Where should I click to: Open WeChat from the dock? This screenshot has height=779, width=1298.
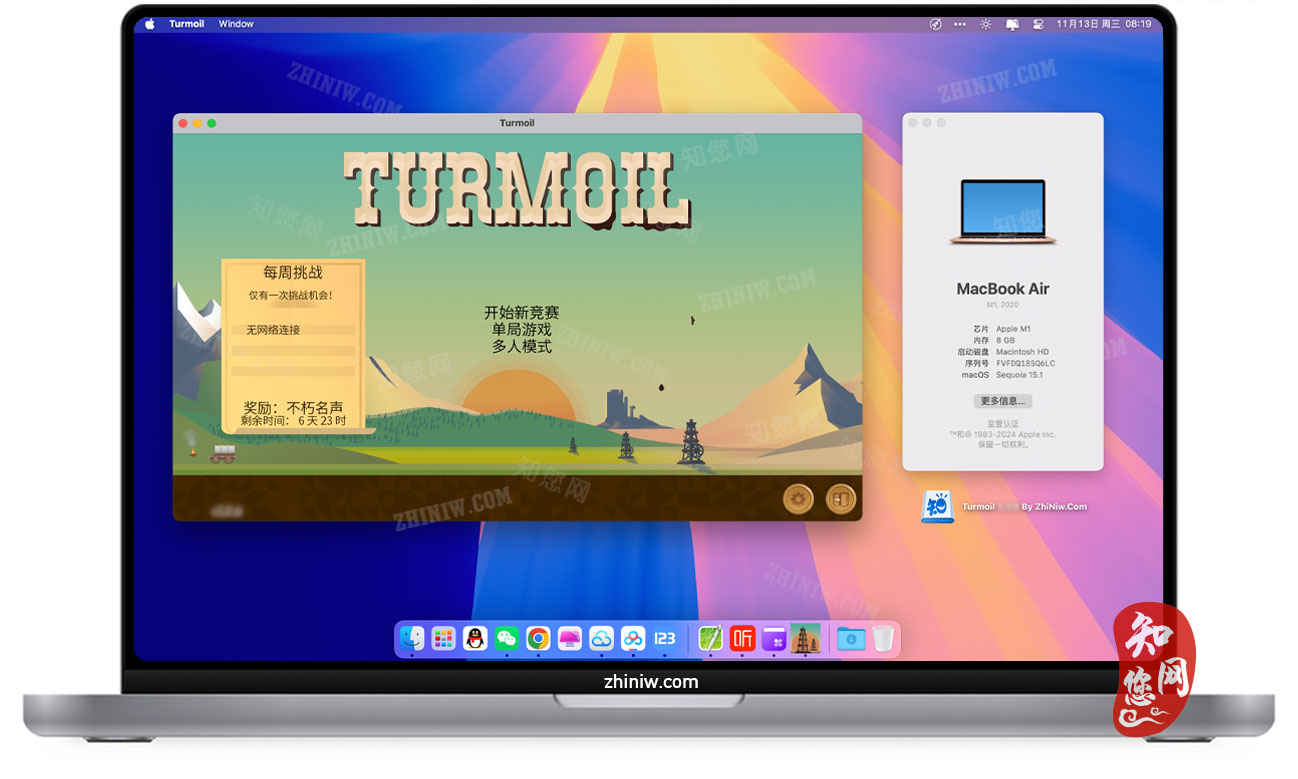(507, 638)
